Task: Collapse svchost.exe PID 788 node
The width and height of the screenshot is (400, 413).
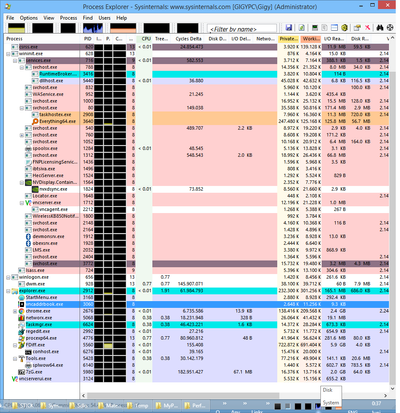Action: [22, 67]
